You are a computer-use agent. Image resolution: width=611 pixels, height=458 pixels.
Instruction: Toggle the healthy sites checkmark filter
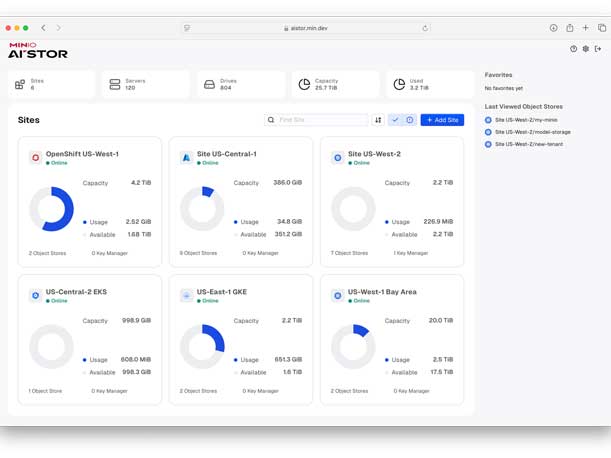[395, 120]
